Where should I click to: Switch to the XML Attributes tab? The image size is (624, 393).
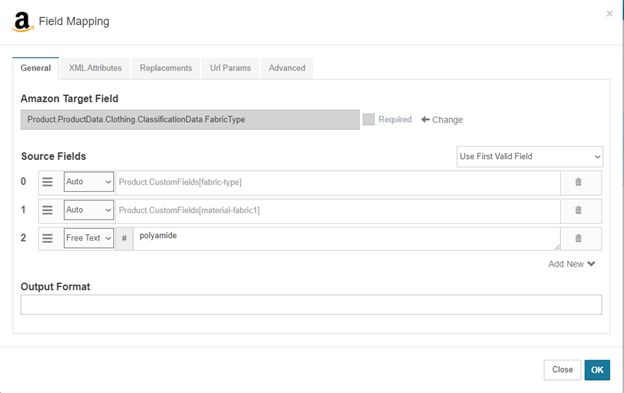pos(95,68)
